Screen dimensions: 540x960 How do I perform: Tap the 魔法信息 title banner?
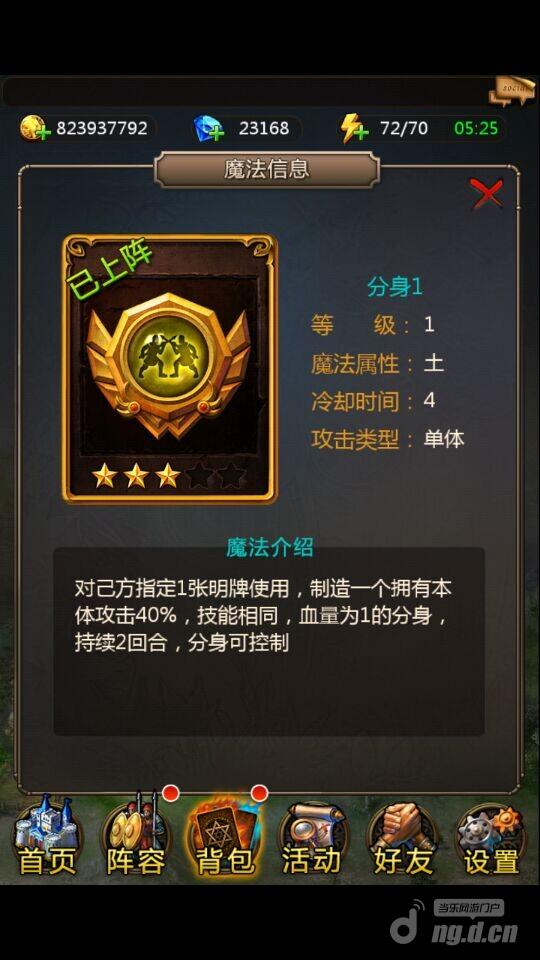pos(266,169)
